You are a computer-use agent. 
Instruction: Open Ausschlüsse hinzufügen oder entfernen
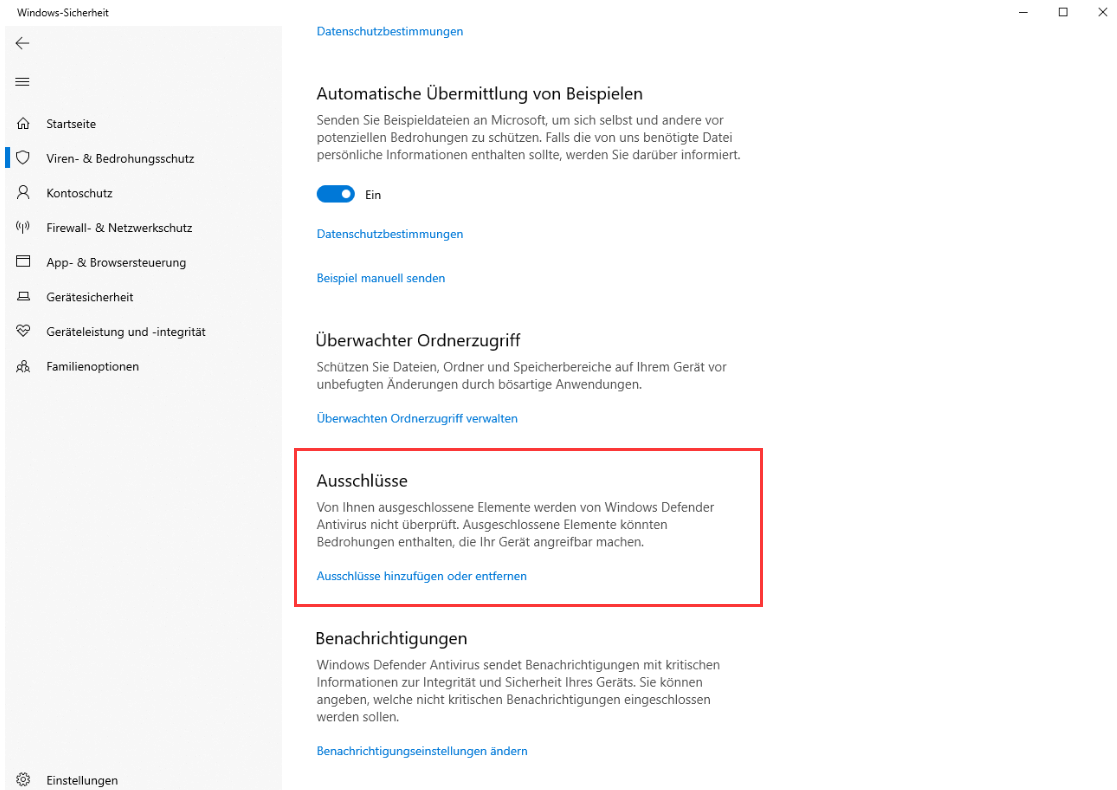(421, 576)
